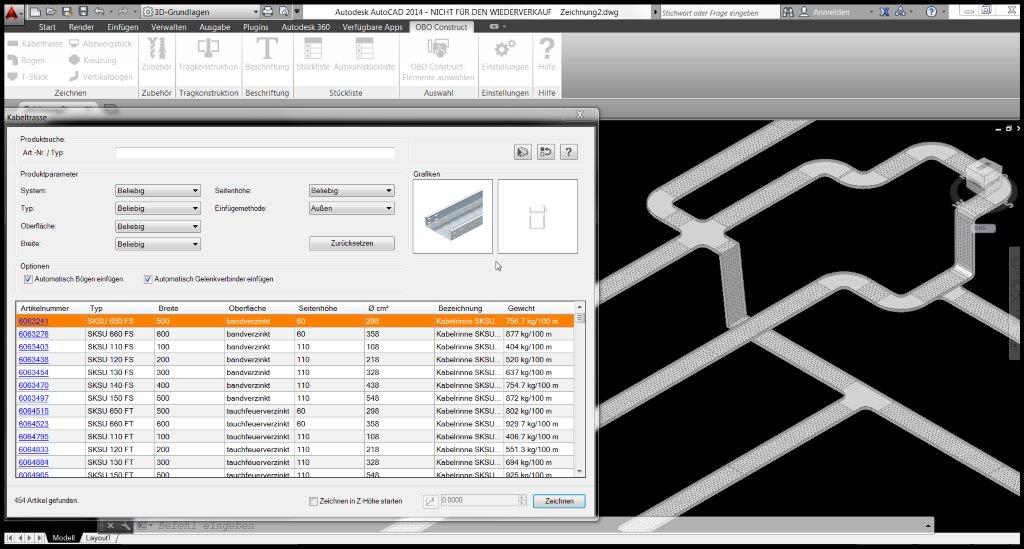Switch to the Start ribbon tab
The width and height of the screenshot is (1024, 549).
point(47,27)
